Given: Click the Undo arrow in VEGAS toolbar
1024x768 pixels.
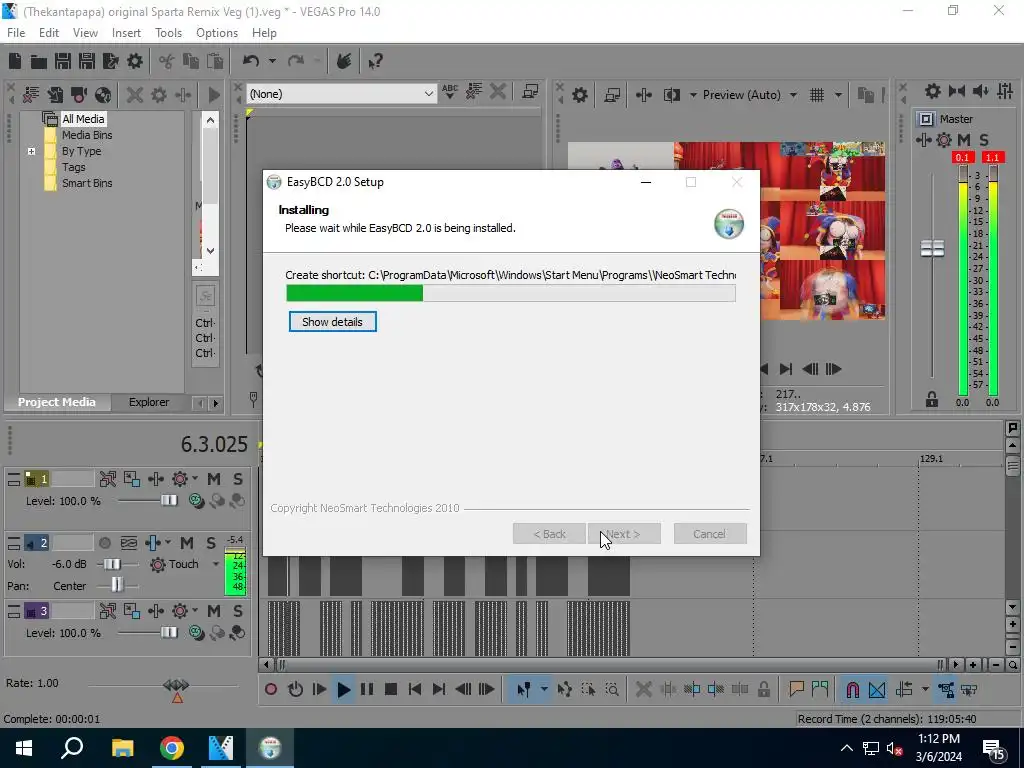Looking at the screenshot, I should 251,61.
